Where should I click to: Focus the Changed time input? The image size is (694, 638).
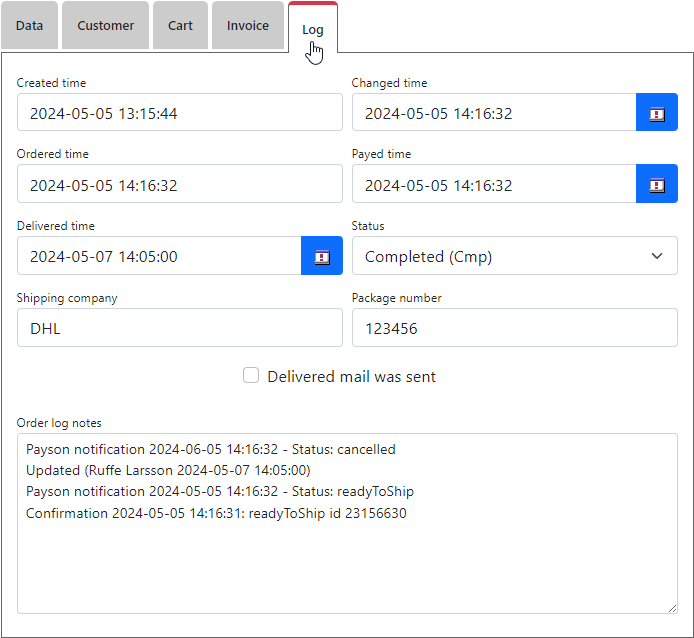(493, 113)
